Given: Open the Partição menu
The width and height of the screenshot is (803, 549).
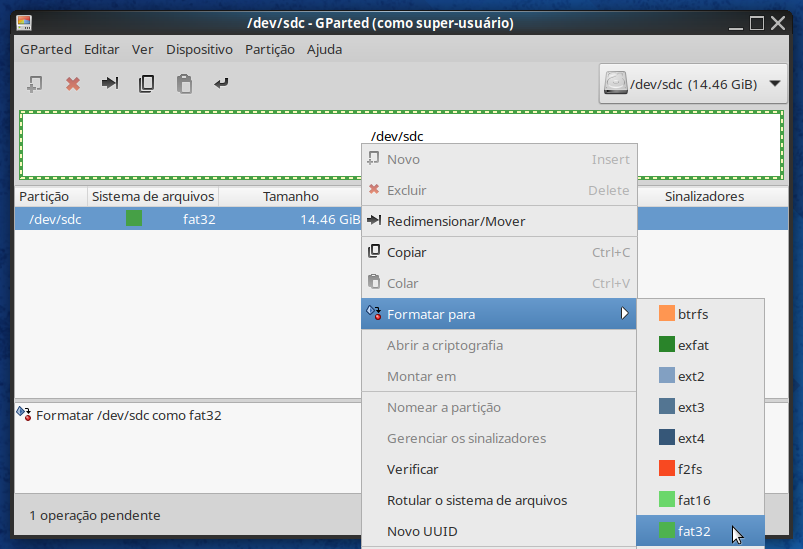Looking at the screenshot, I should point(270,50).
